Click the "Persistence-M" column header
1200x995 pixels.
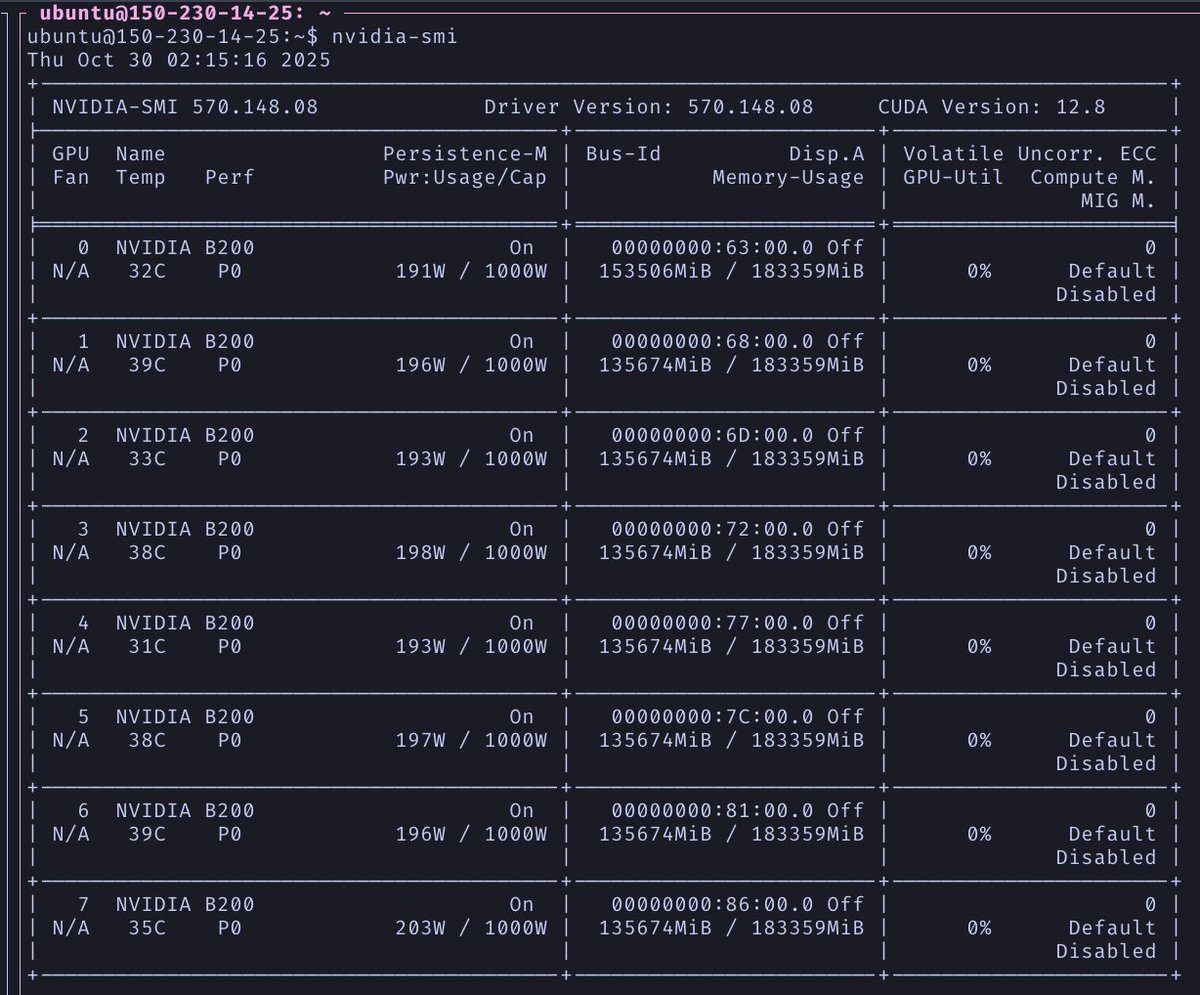[465, 154]
